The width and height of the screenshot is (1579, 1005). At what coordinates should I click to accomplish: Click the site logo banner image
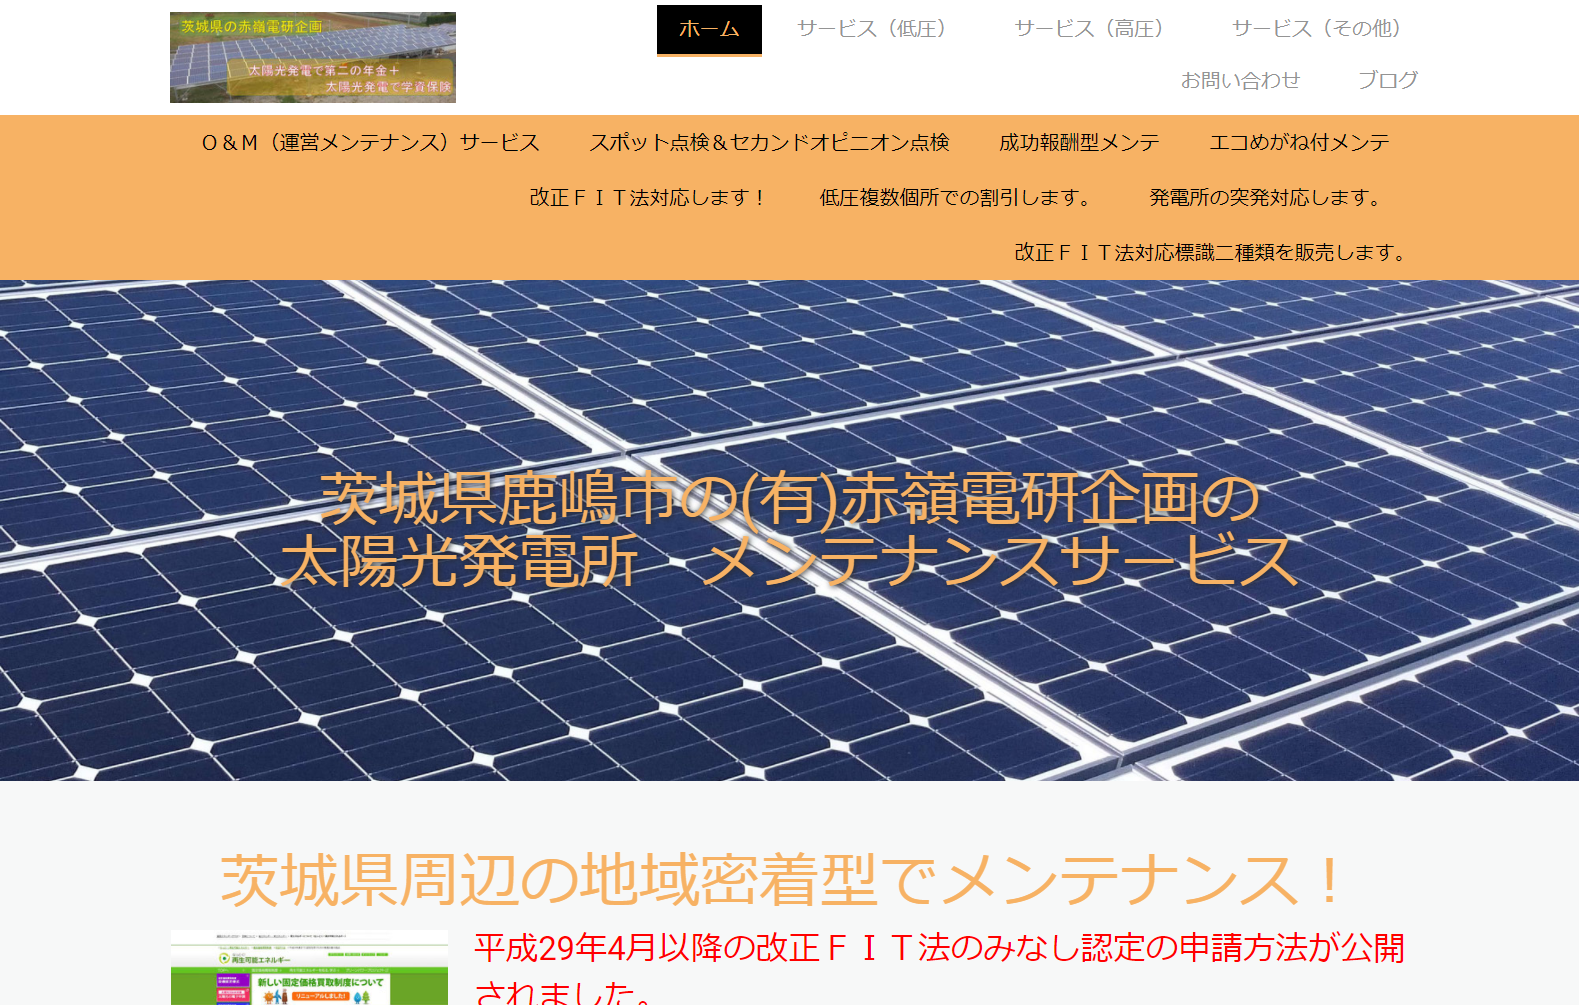point(313,57)
